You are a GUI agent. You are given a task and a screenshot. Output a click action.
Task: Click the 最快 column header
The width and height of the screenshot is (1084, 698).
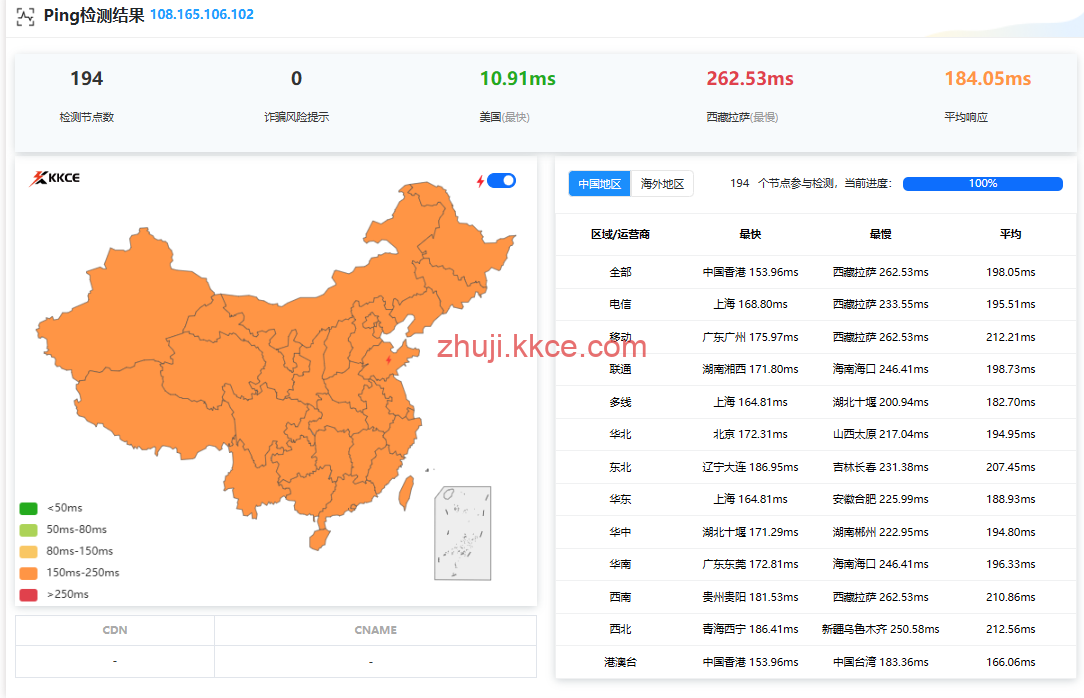[750, 234]
